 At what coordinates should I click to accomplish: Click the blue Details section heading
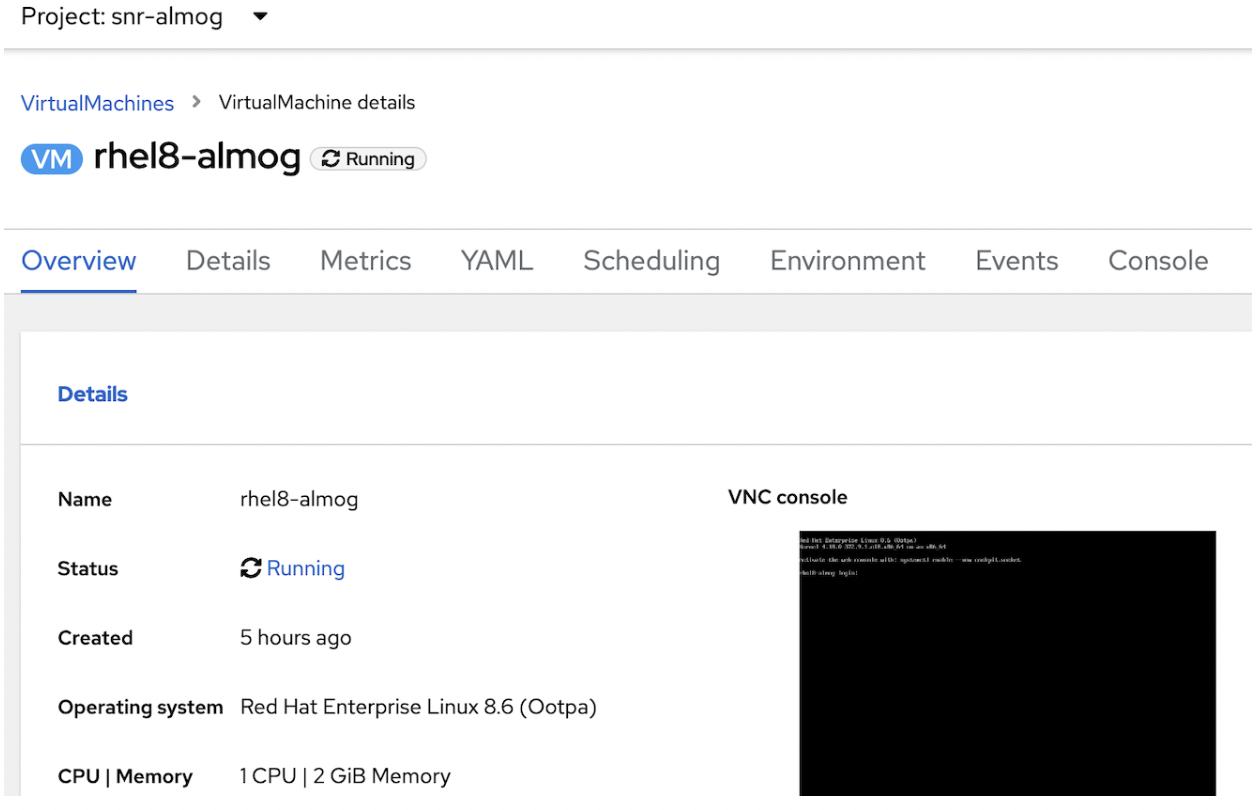pyautogui.click(x=93, y=394)
